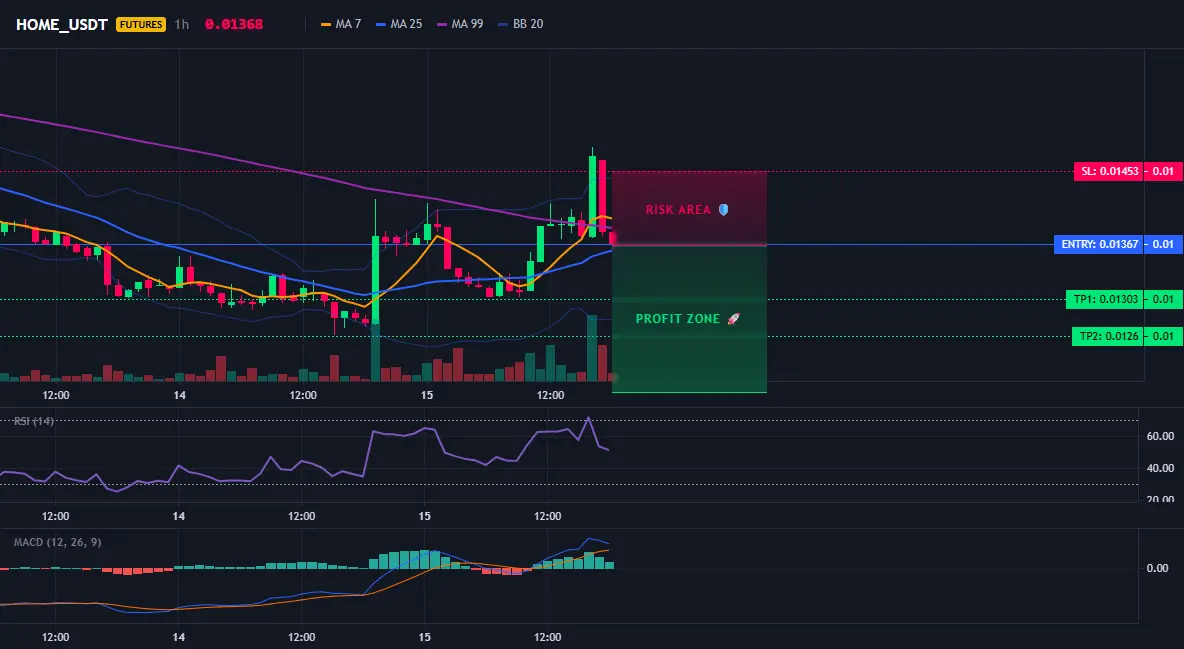Viewport: 1184px width, 649px height.
Task: Click the HOME_USDT symbol name
Action: tap(62, 24)
